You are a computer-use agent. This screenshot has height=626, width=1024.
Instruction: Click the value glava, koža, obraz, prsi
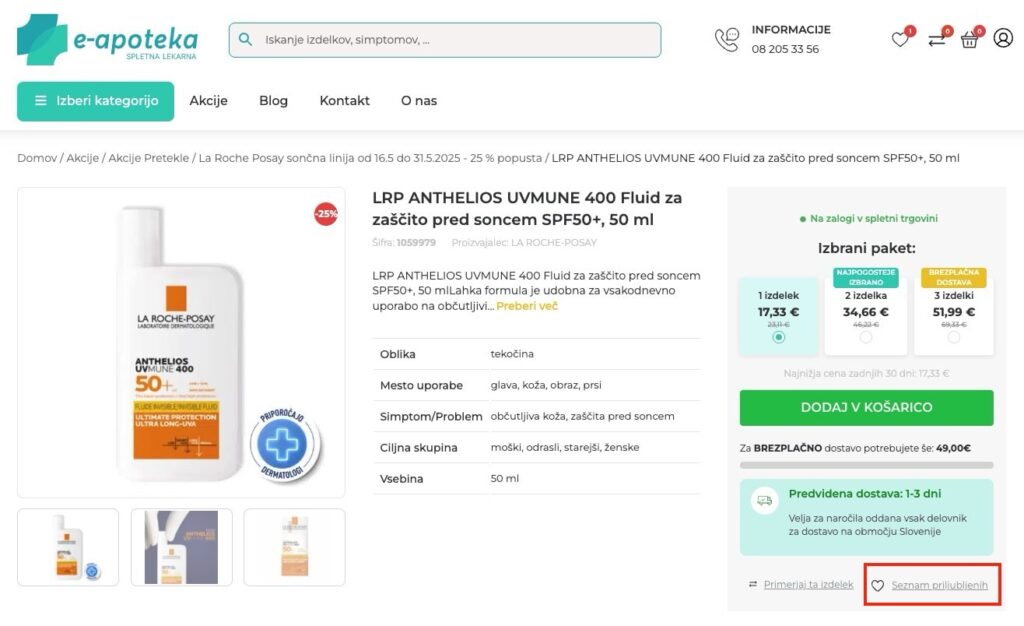point(546,385)
